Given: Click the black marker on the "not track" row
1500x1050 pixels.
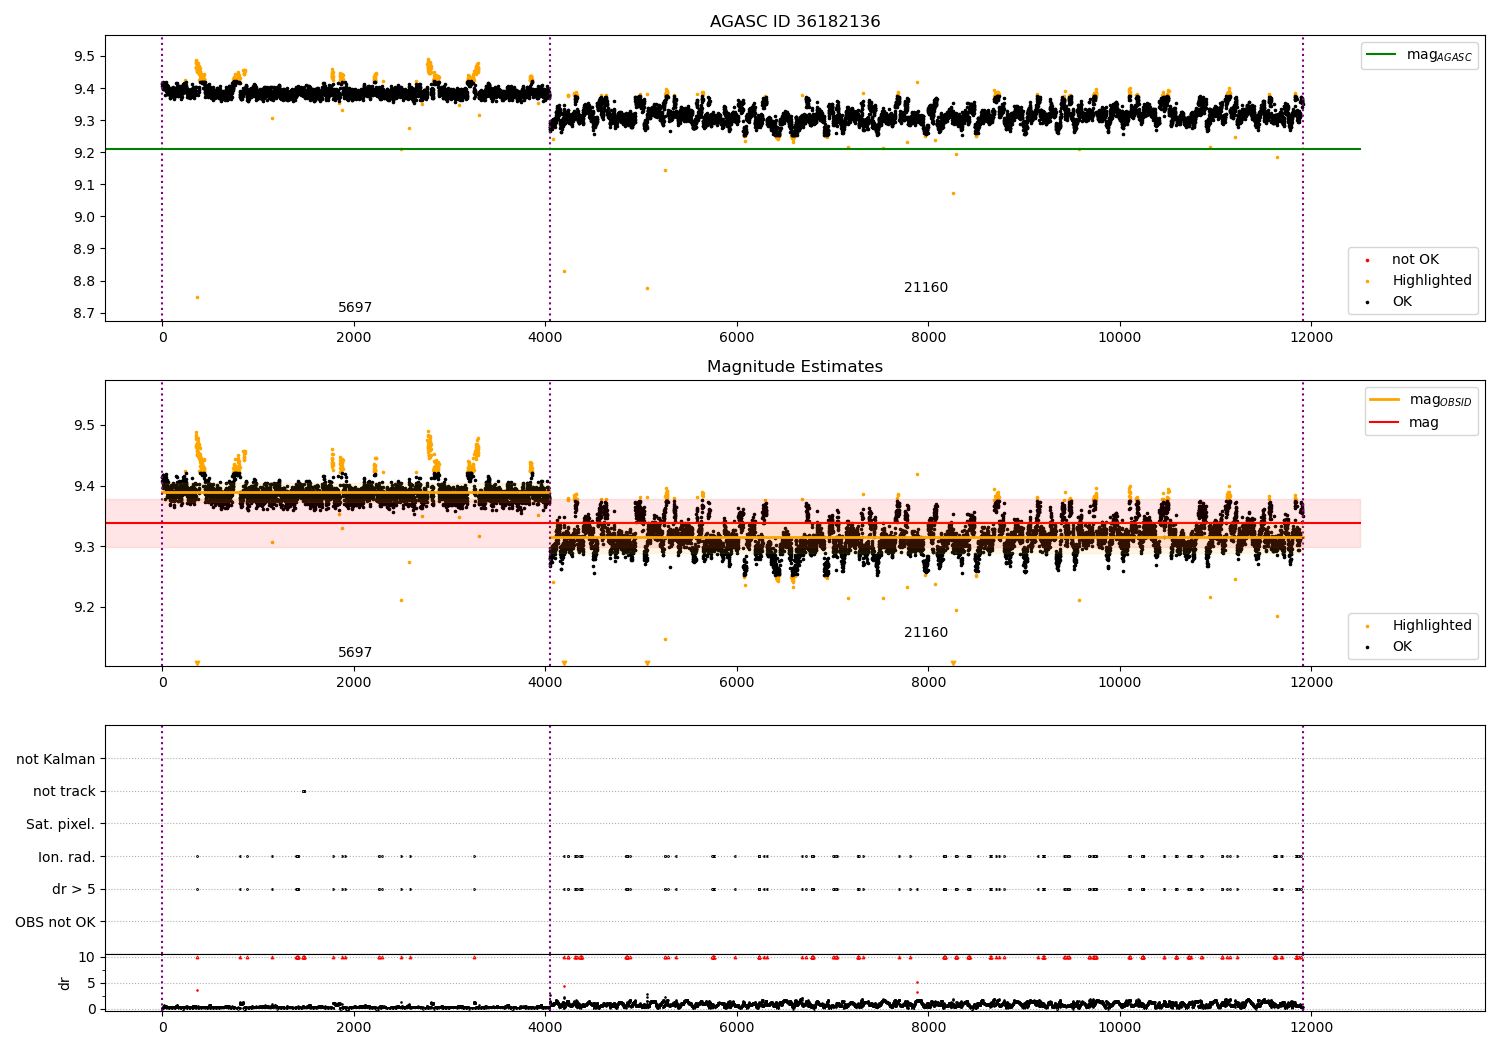Looking at the screenshot, I should [304, 792].
